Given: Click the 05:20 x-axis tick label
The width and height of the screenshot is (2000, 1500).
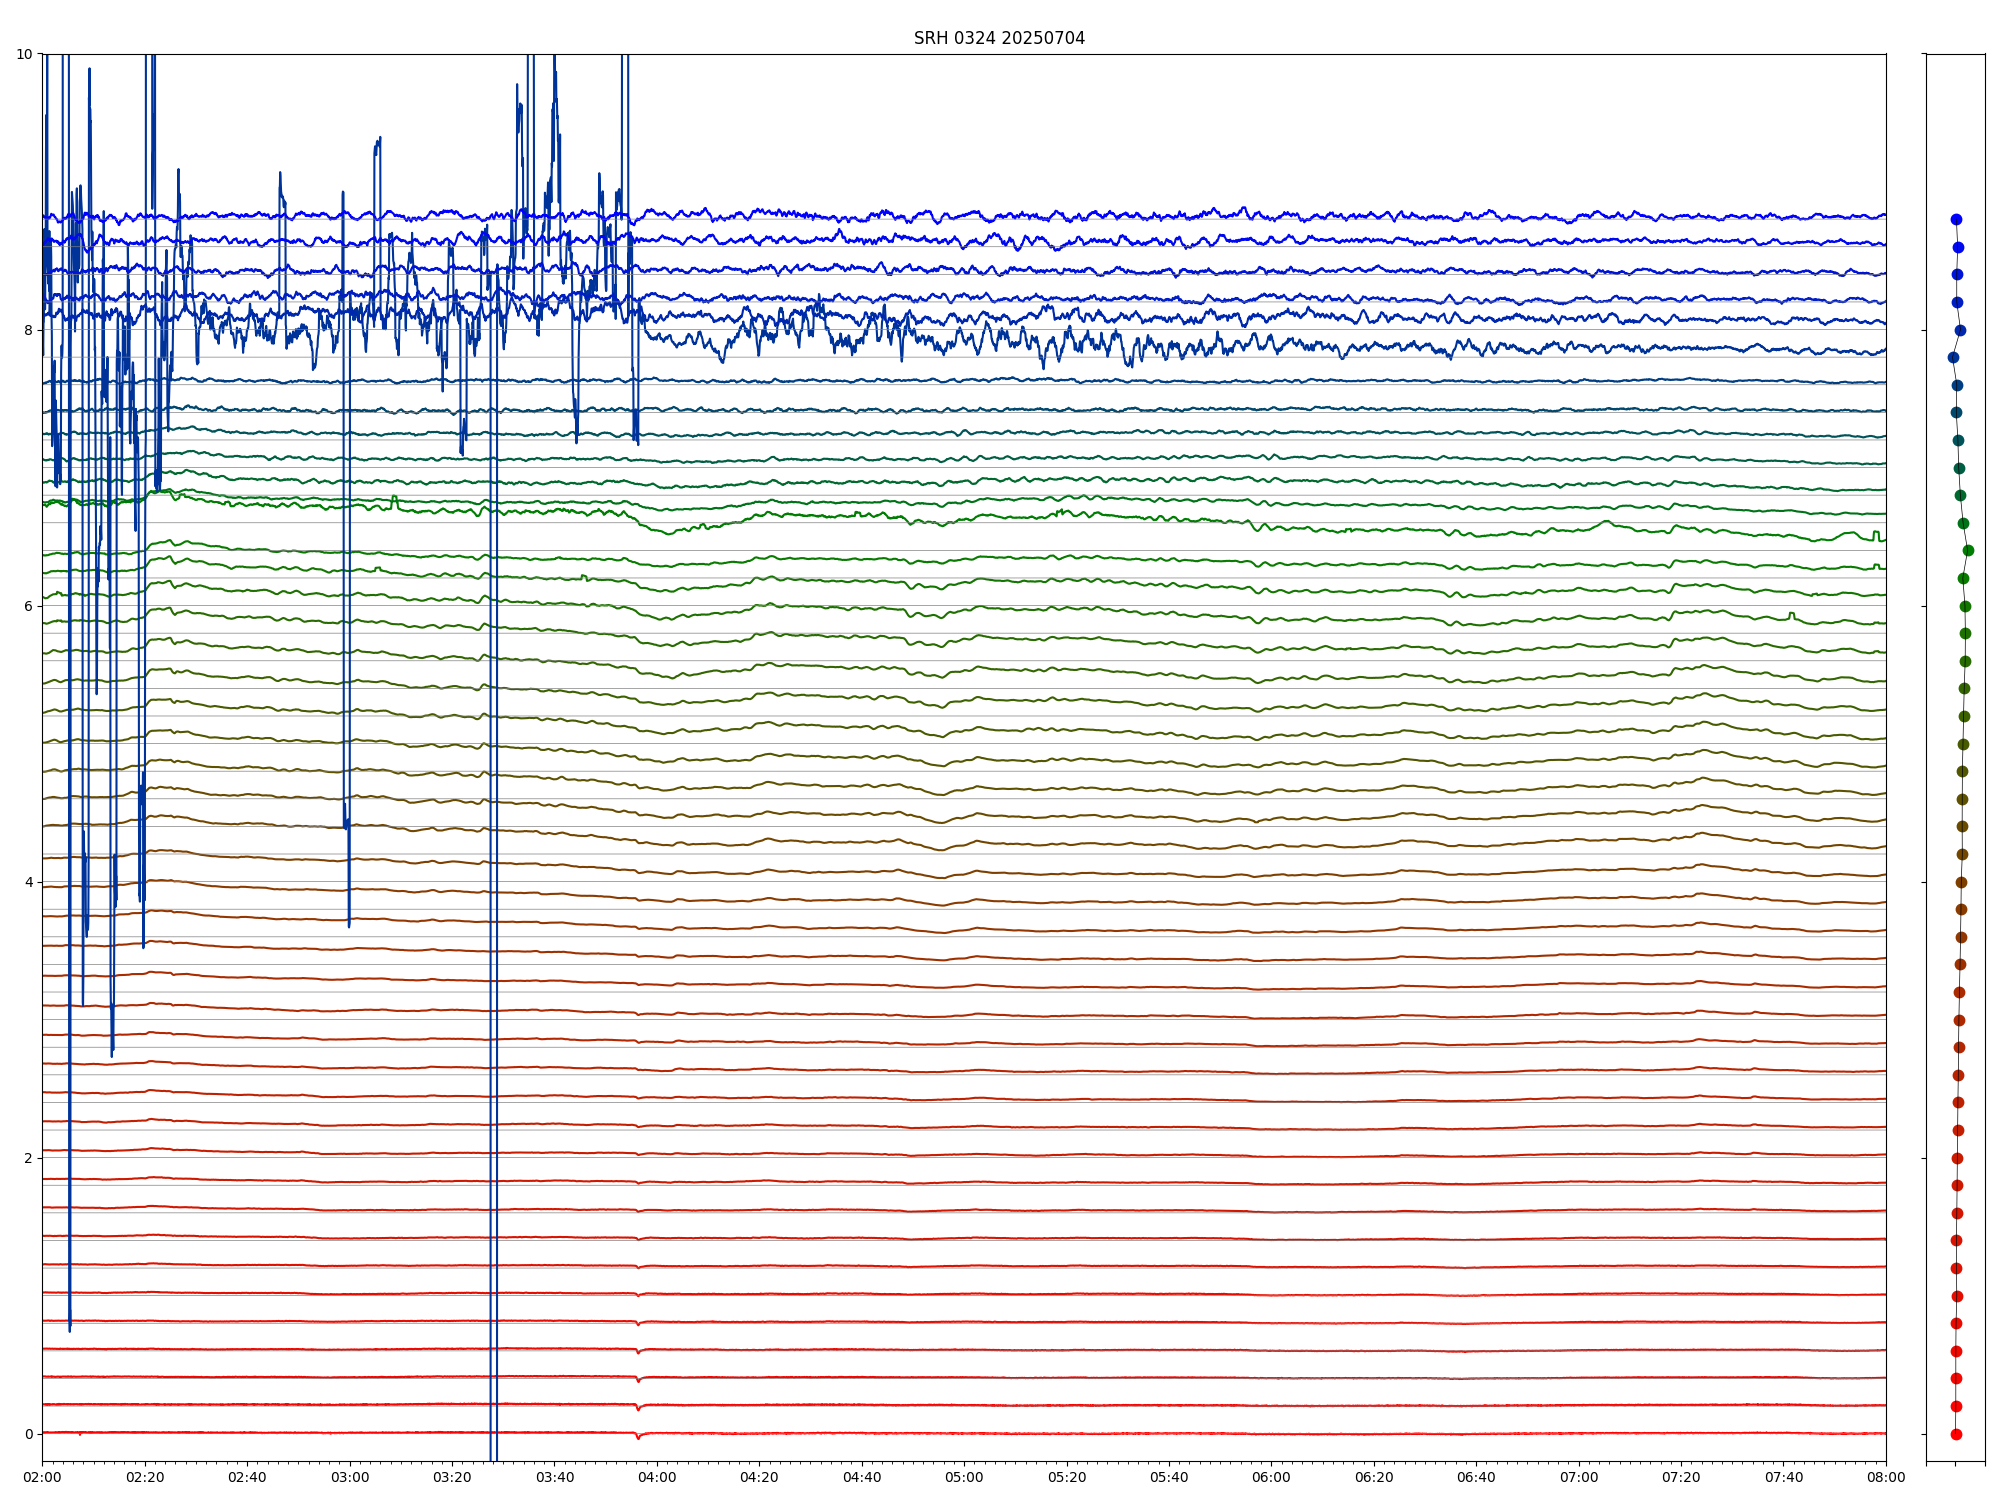Looking at the screenshot, I should click(x=1067, y=1477).
